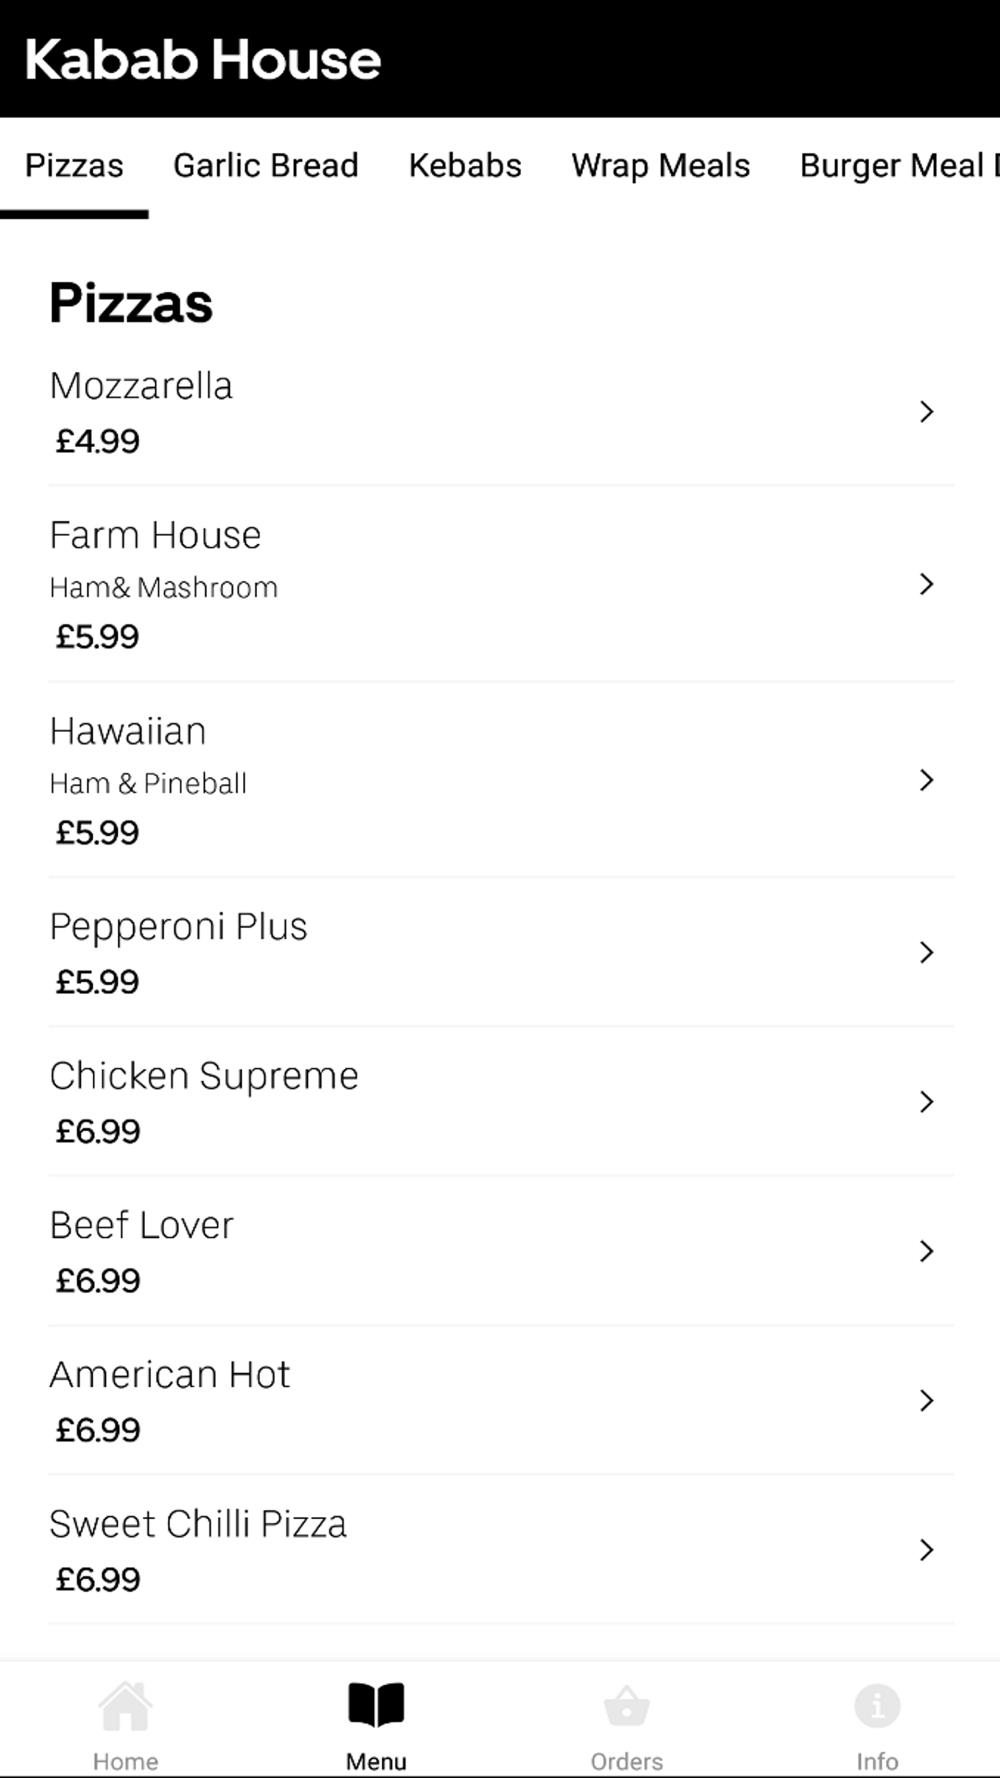Tap the Menu book icon

coord(376,1706)
